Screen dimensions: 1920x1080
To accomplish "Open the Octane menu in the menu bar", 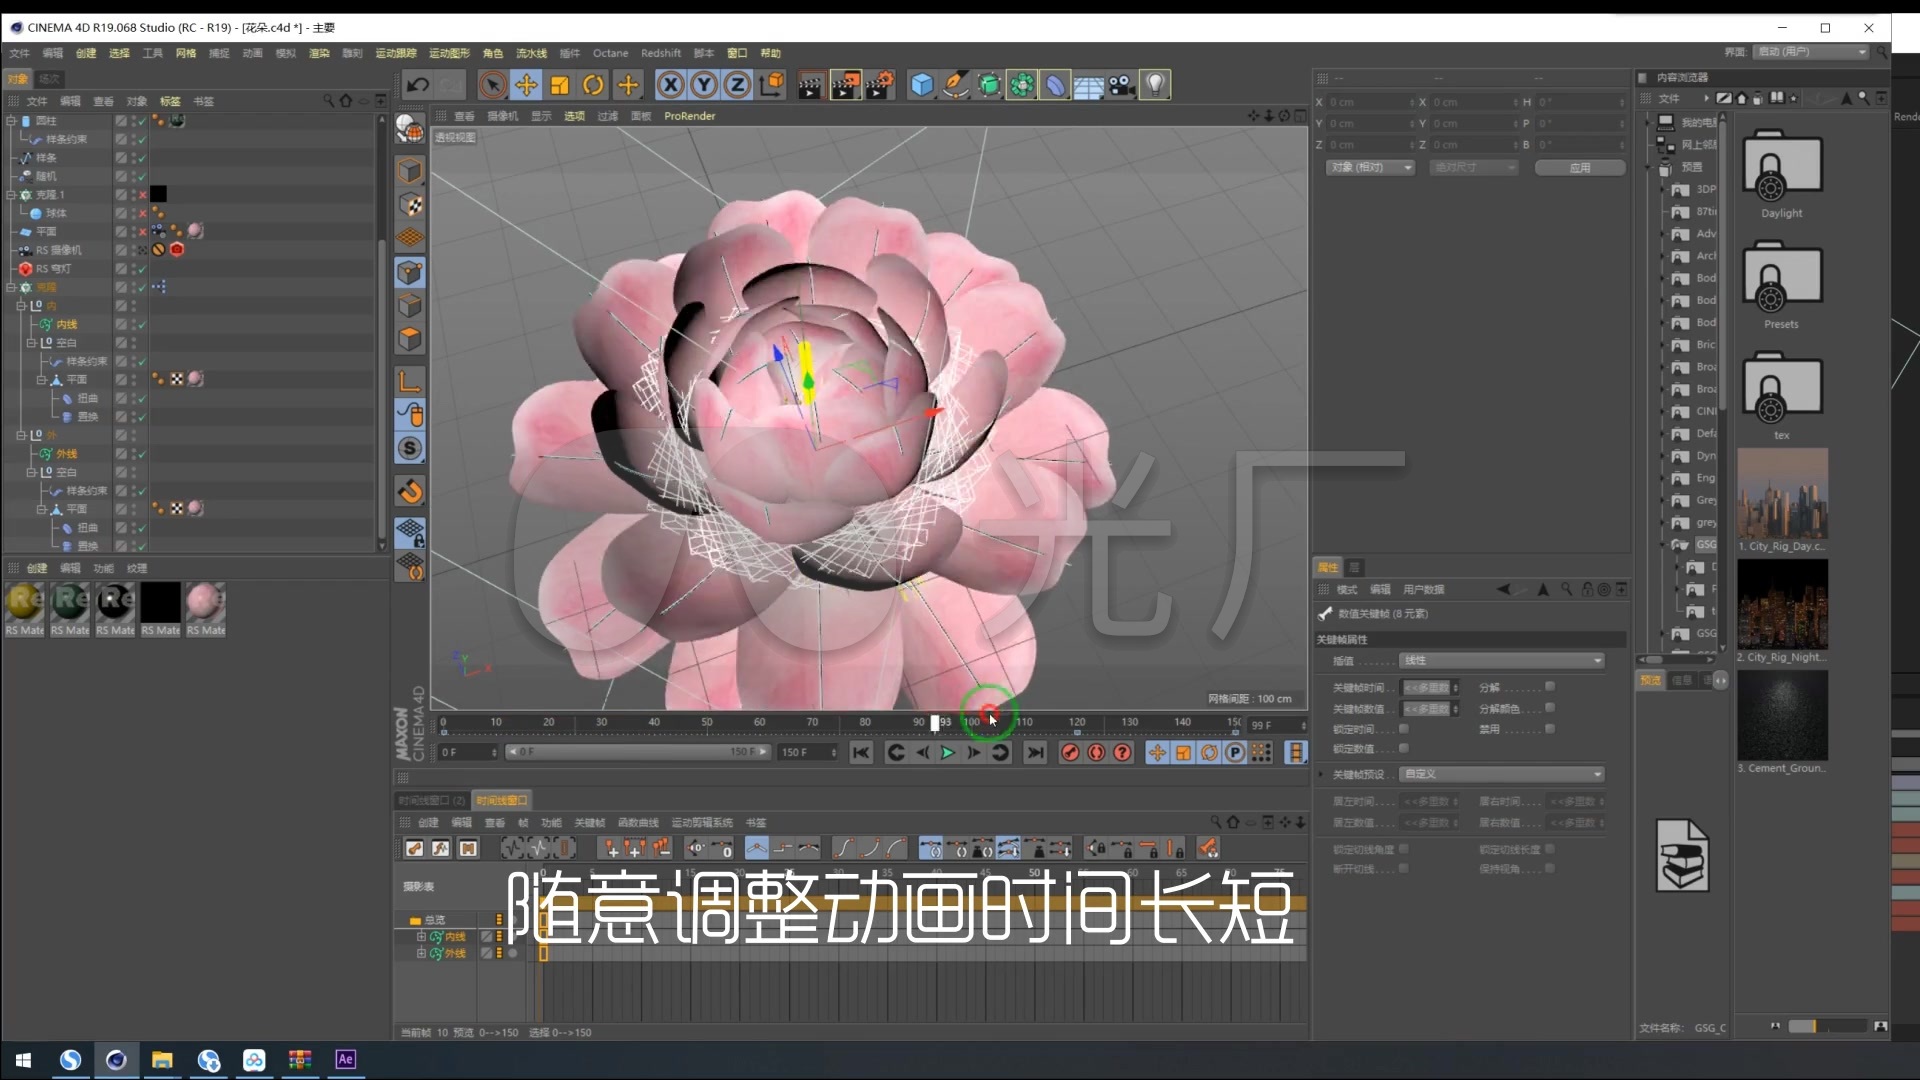I will coord(610,53).
